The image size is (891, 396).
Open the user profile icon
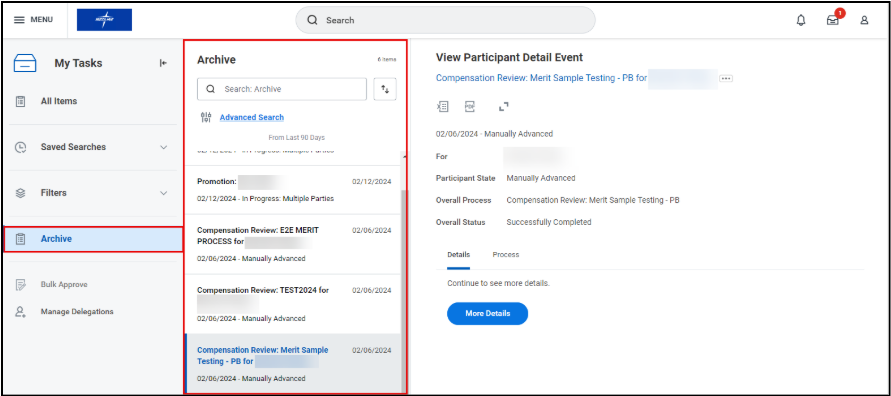(864, 20)
